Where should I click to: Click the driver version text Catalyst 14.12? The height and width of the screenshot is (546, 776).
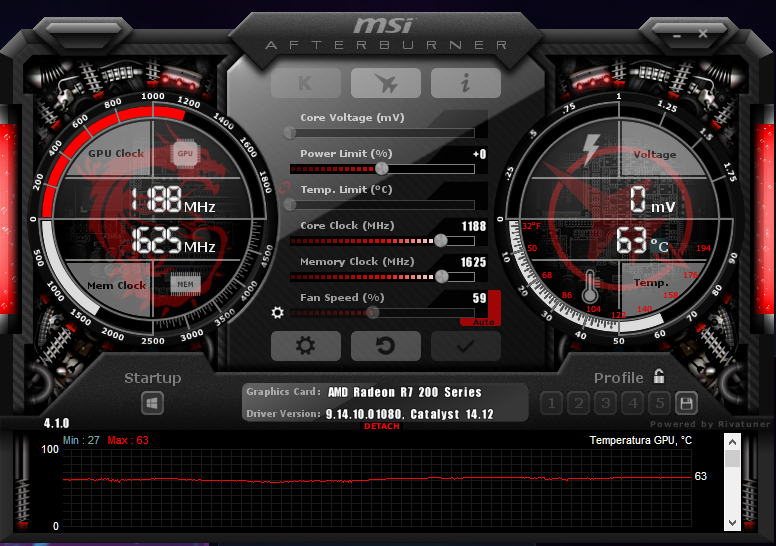[x=452, y=414]
